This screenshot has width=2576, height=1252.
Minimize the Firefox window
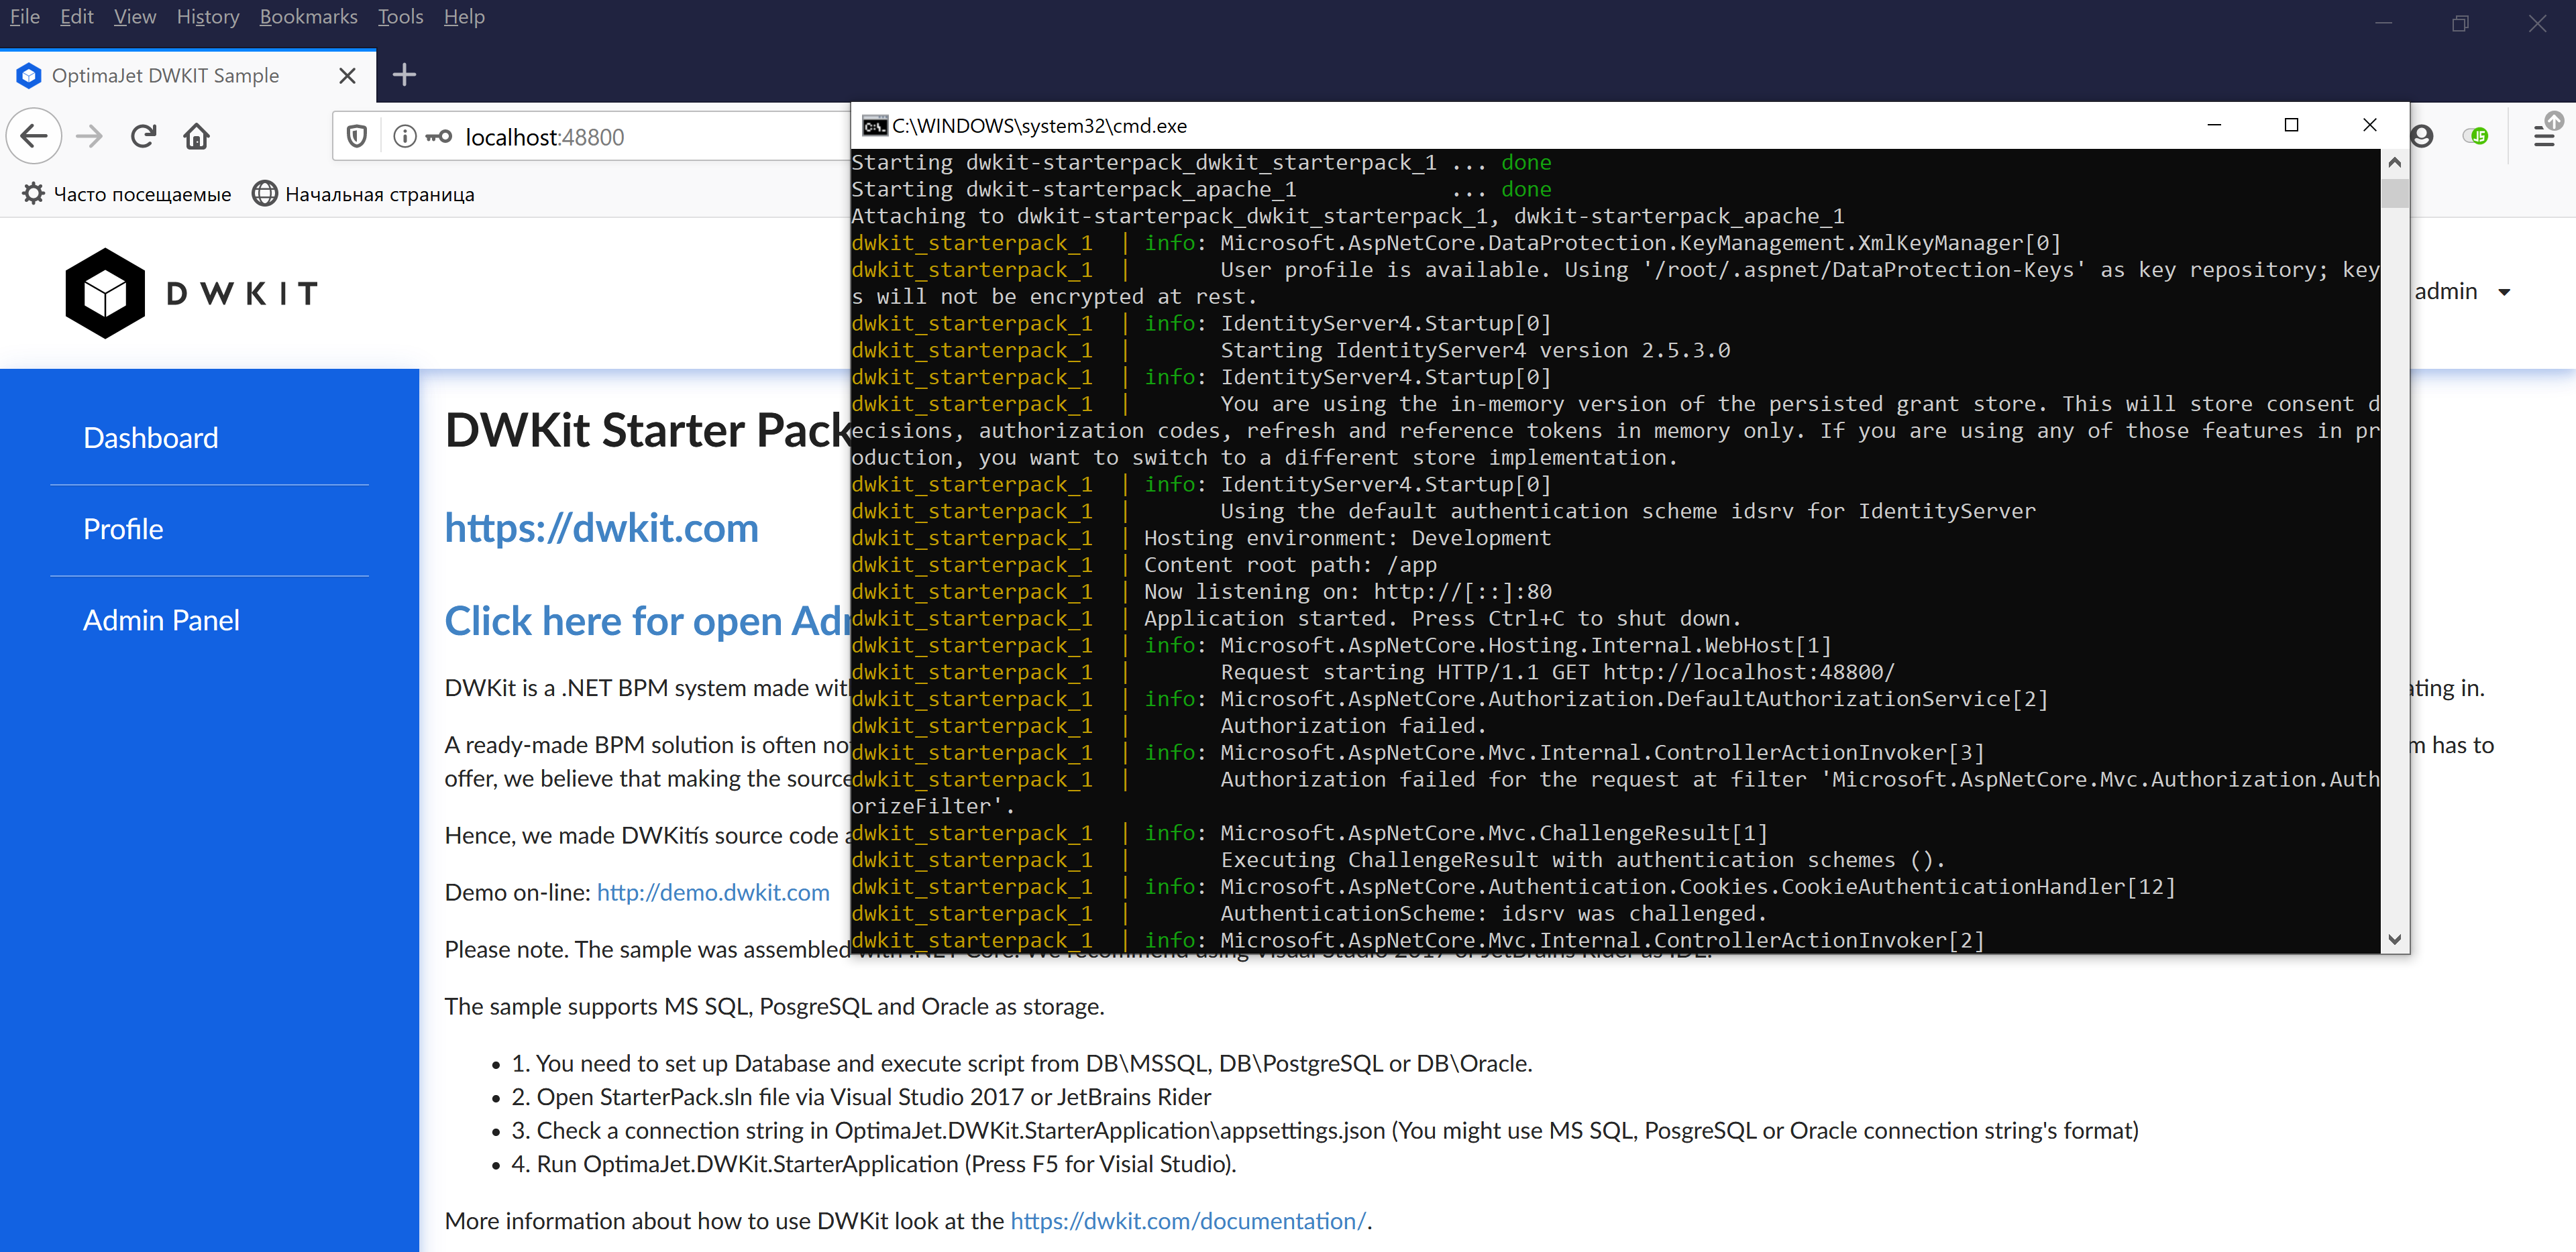point(2384,23)
